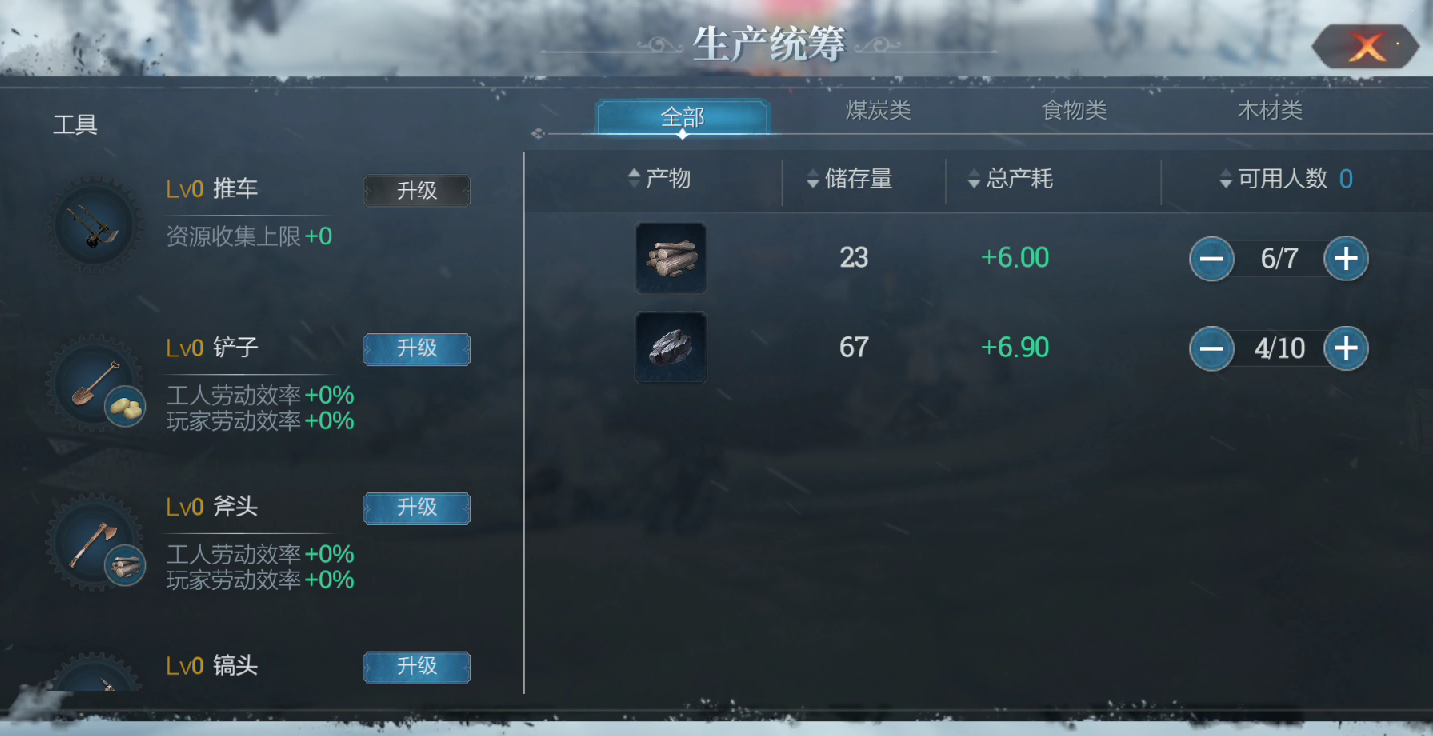Sort by 可用人数 column arrows
This screenshot has height=736, width=1433.
(x=1225, y=179)
